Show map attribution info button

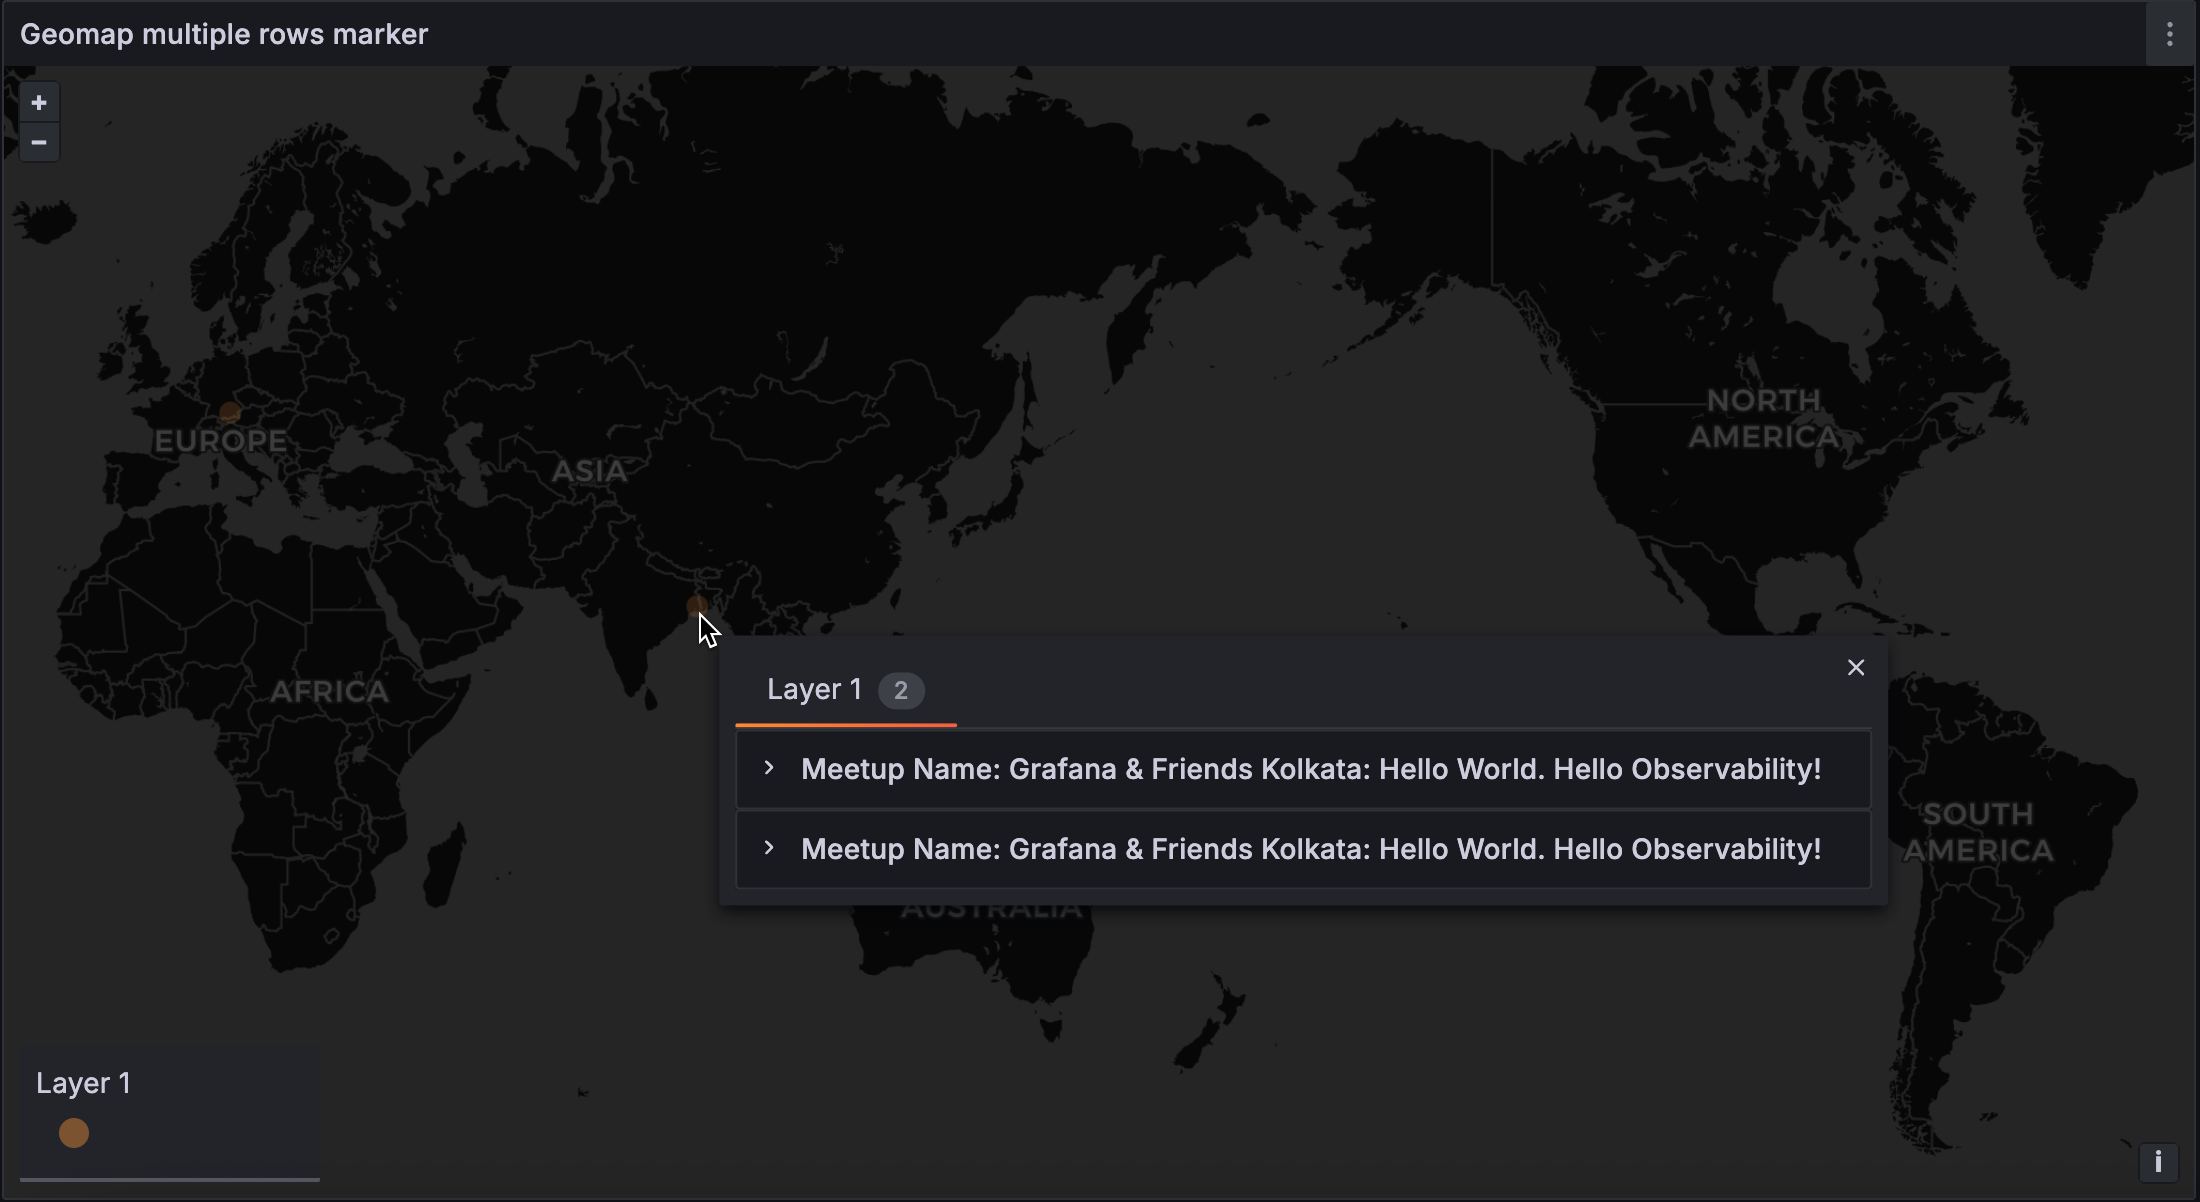click(x=2158, y=1161)
